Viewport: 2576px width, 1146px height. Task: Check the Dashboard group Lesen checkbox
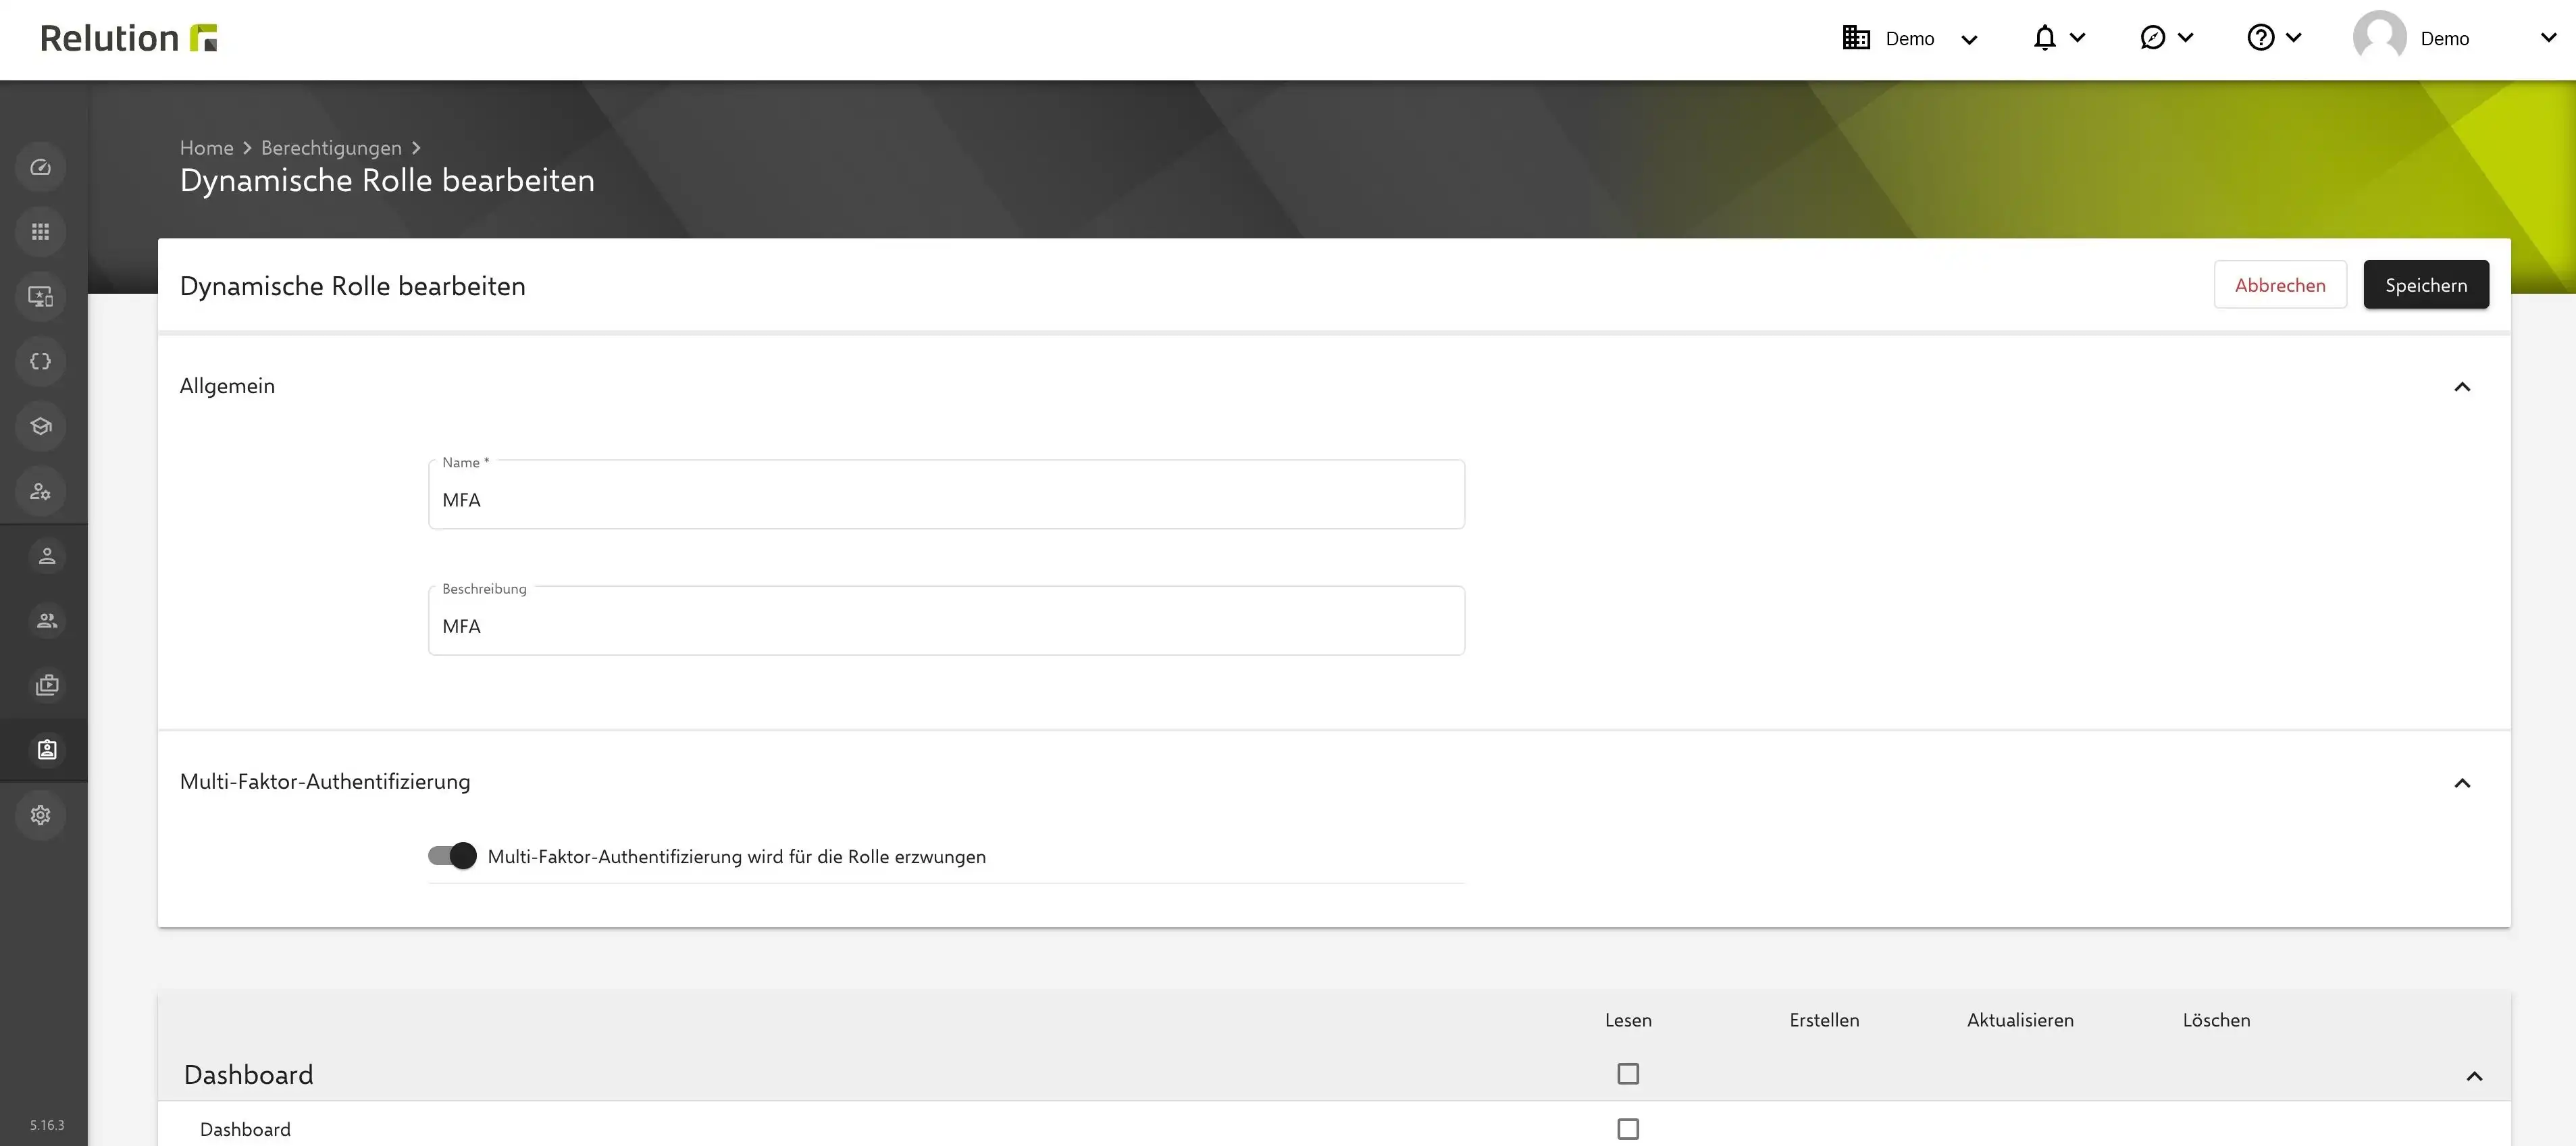1628,1074
